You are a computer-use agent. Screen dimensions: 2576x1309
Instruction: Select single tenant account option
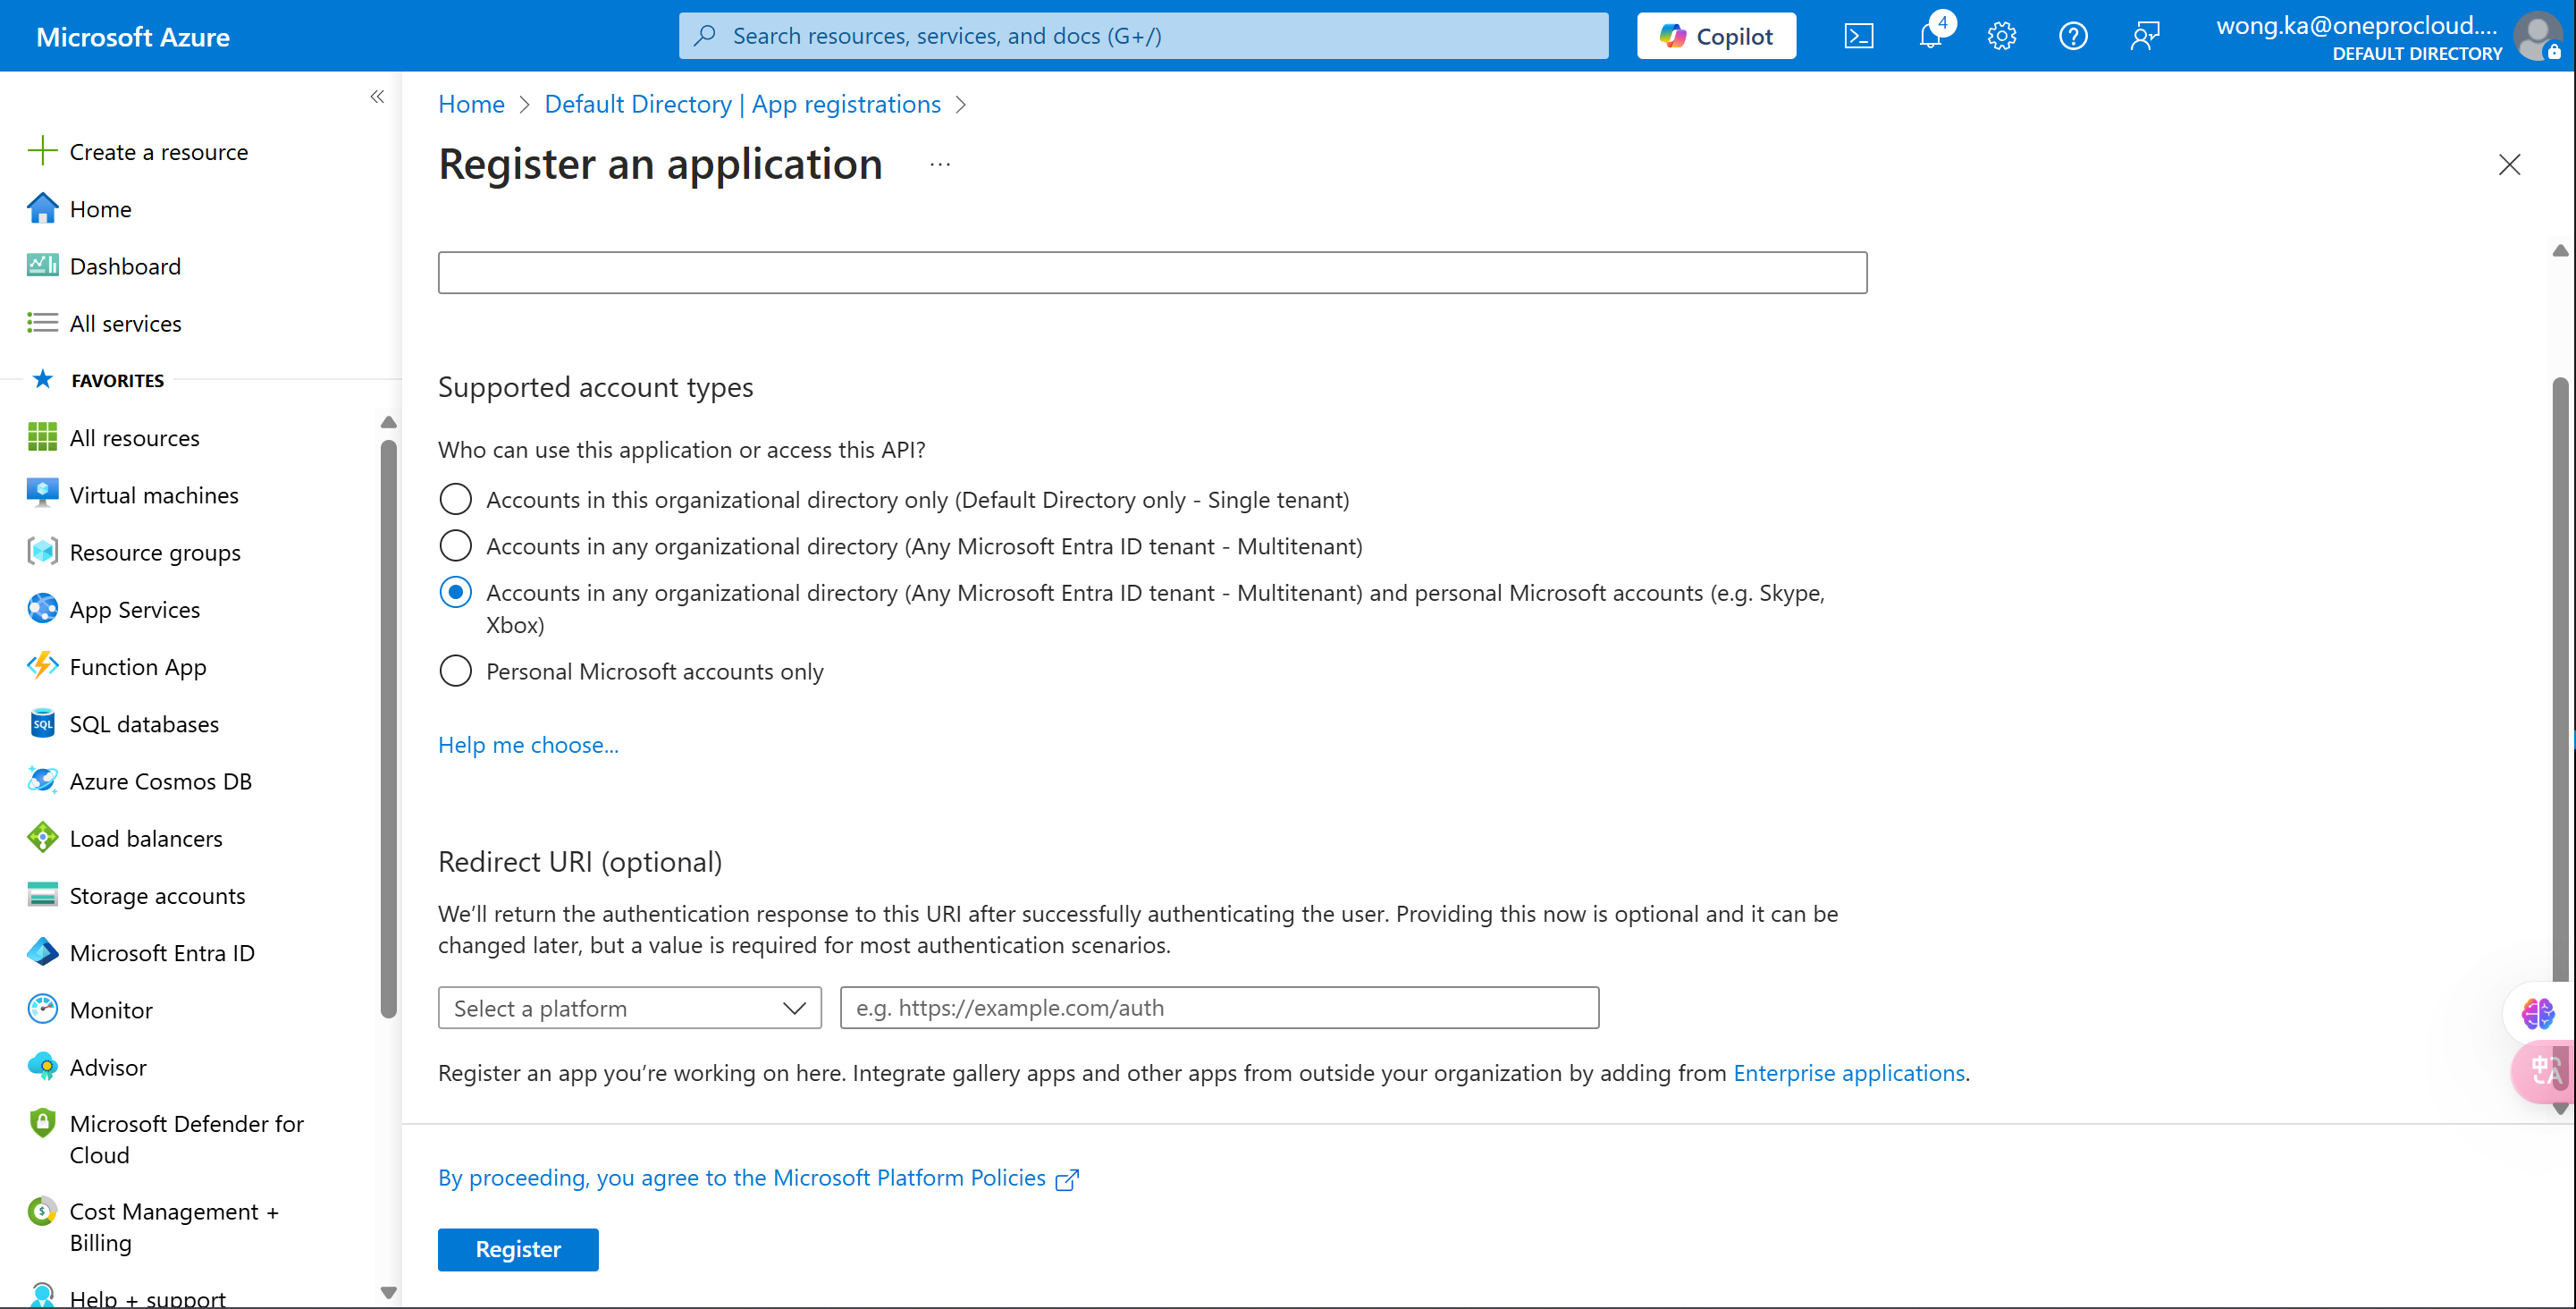pos(455,499)
